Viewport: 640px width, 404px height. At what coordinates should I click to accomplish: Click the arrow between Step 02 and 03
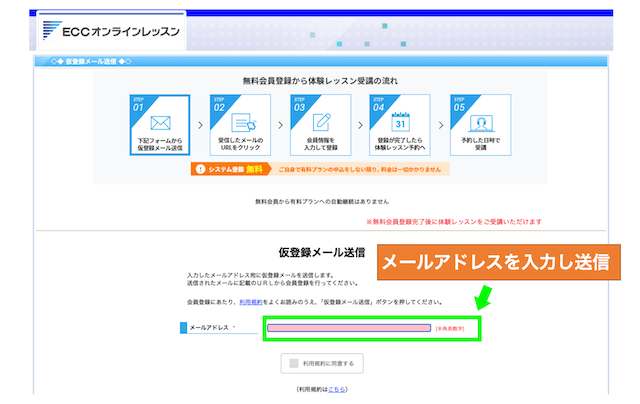tap(280, 125)
